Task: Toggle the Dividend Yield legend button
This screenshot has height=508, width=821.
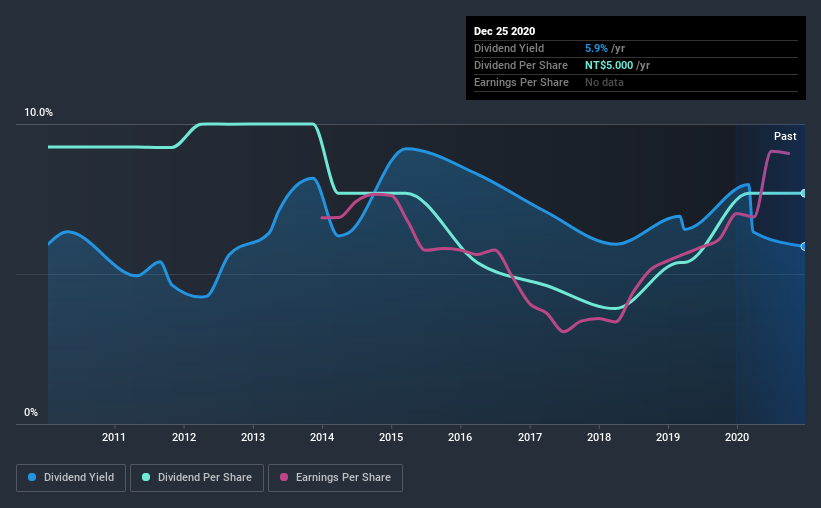Action: tap(71, 478)
